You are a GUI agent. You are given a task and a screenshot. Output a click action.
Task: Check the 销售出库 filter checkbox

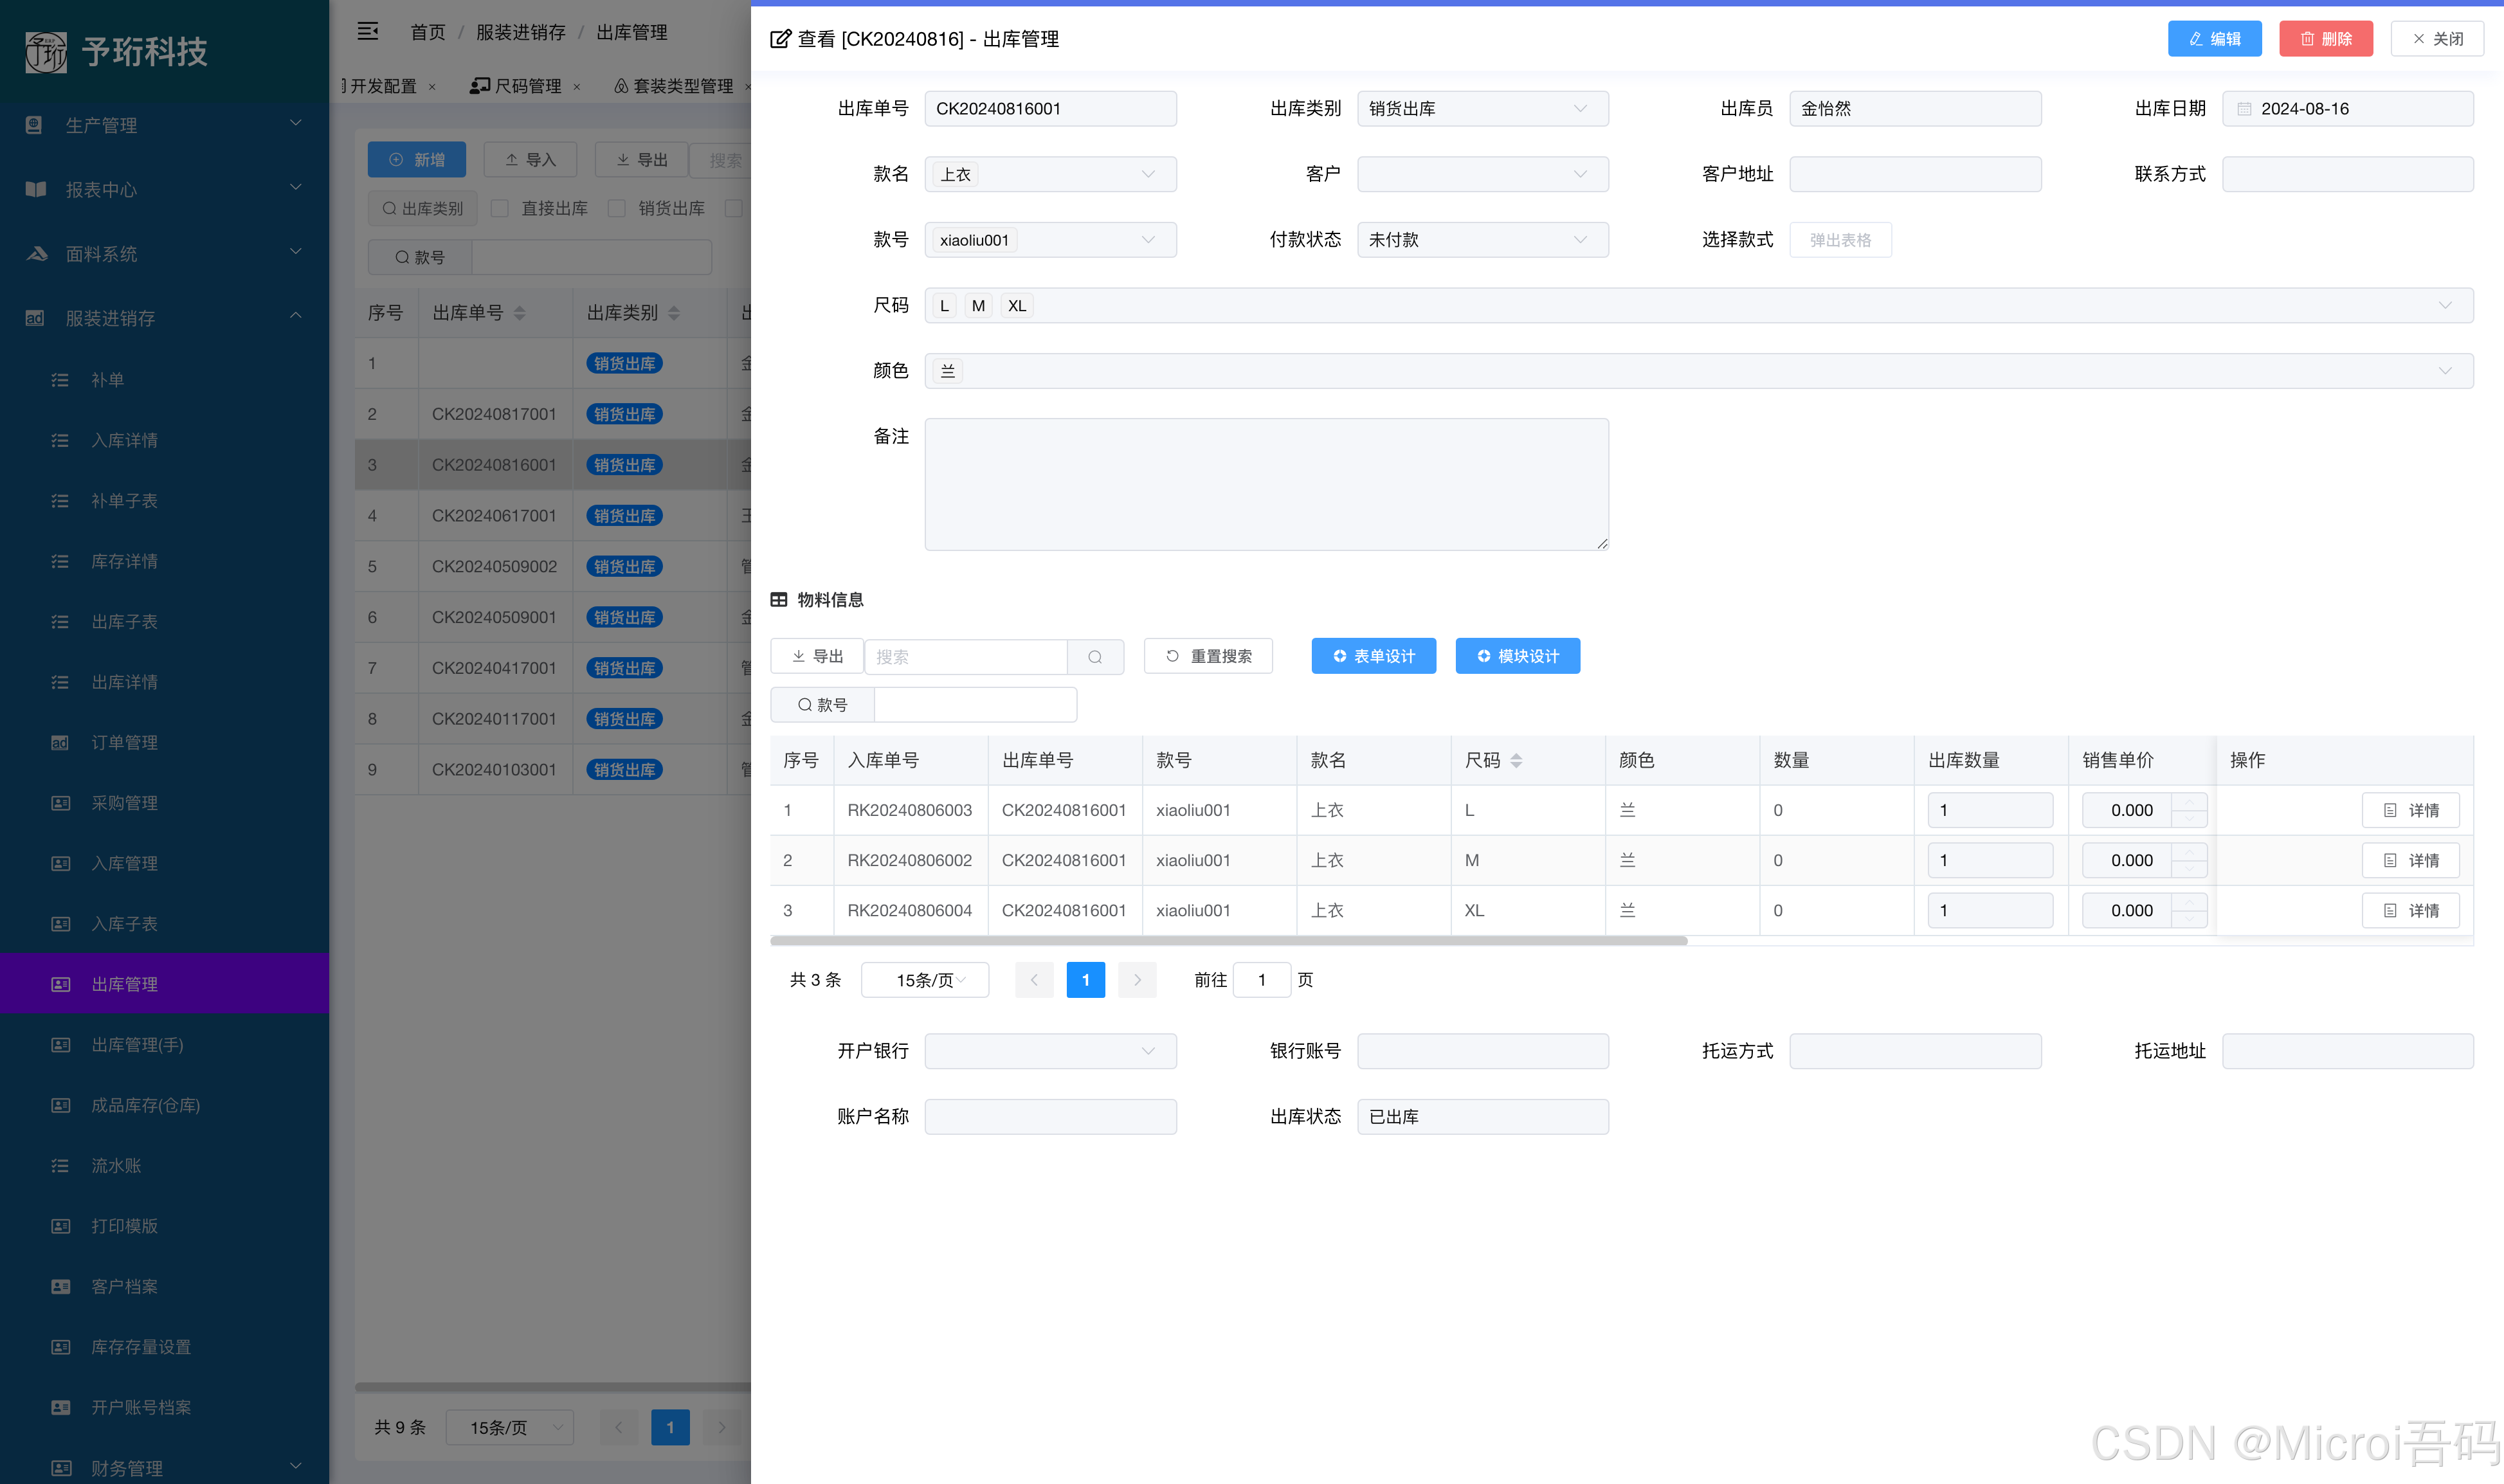coord(617,208)
